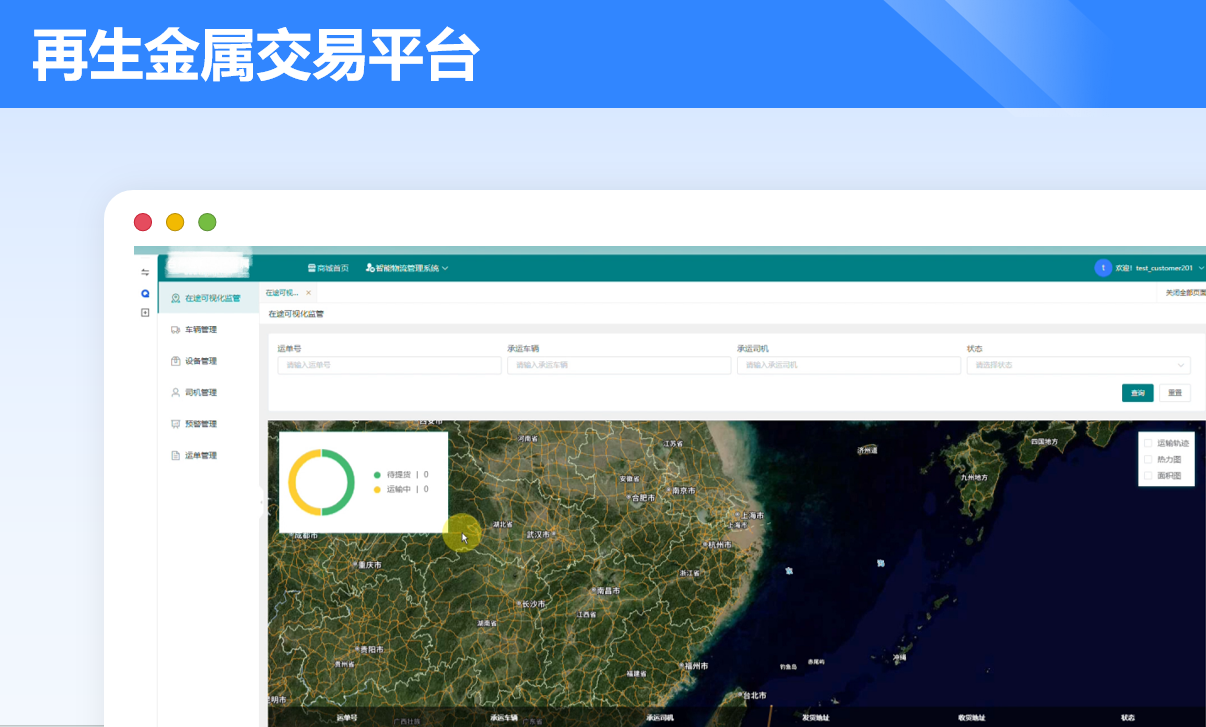This screenshot has width=1206, height=727.
Task: Click 收货地址 table column header
Action: tap(971, 717)
